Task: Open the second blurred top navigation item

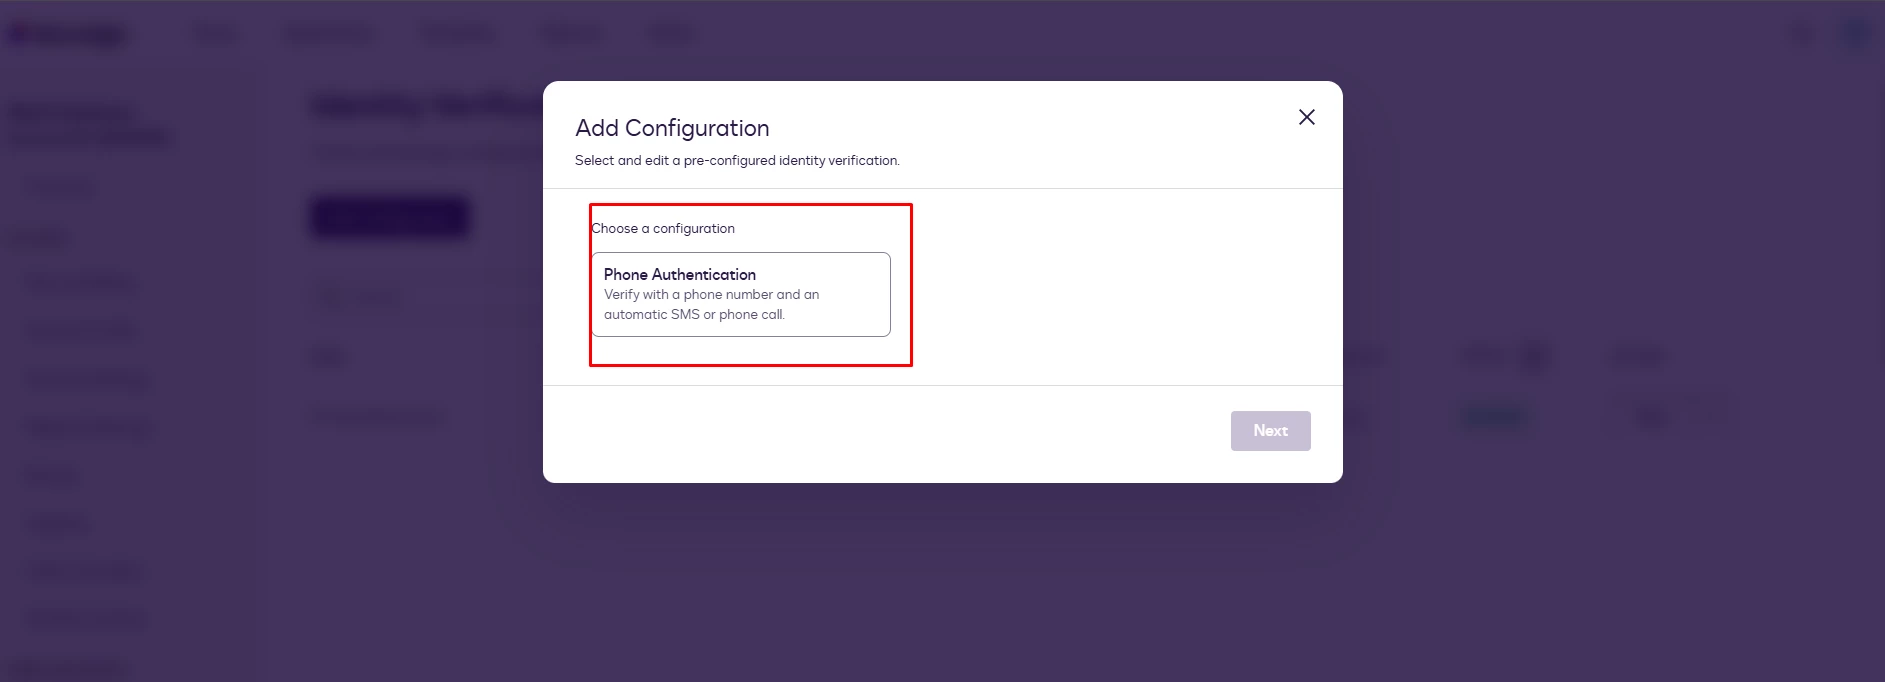Action: (x=328, y=35)
